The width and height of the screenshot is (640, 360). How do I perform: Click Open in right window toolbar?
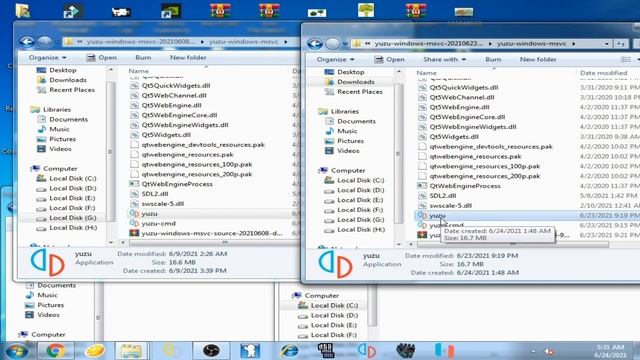(389, 60)
